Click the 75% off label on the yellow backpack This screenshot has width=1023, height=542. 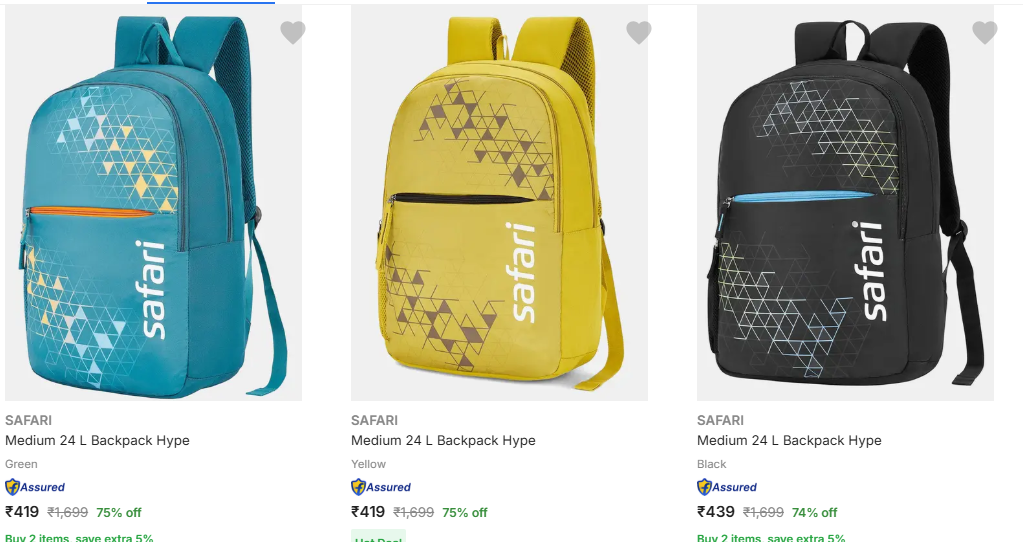(x=465, y=512)
